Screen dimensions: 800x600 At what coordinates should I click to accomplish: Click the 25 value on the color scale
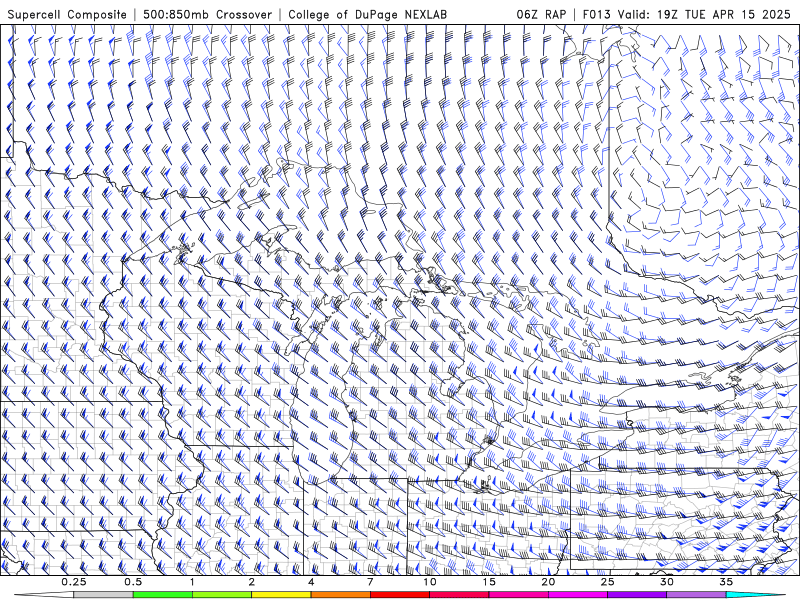click(608, 582)
